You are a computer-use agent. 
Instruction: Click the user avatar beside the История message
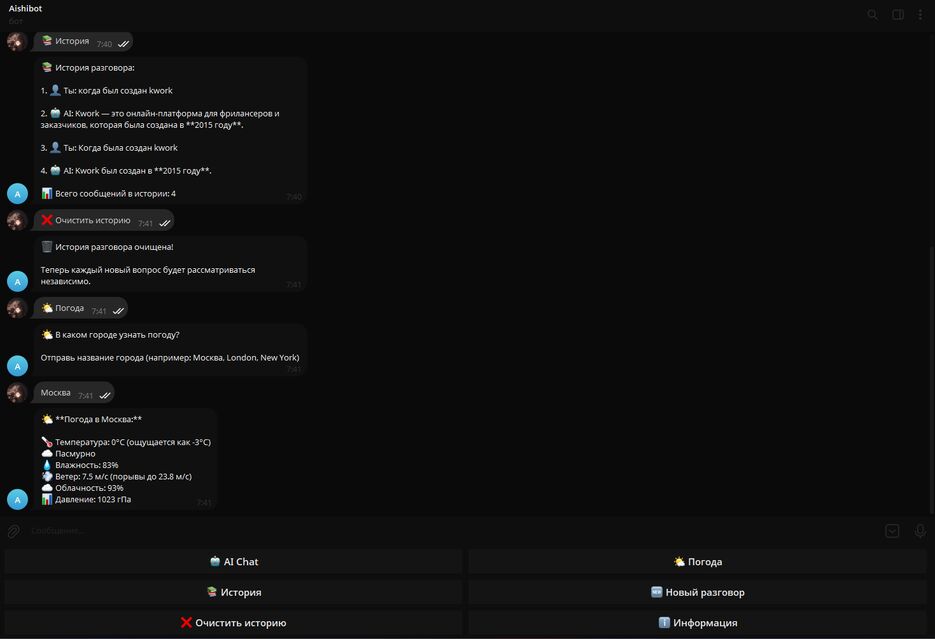(17, 42)
